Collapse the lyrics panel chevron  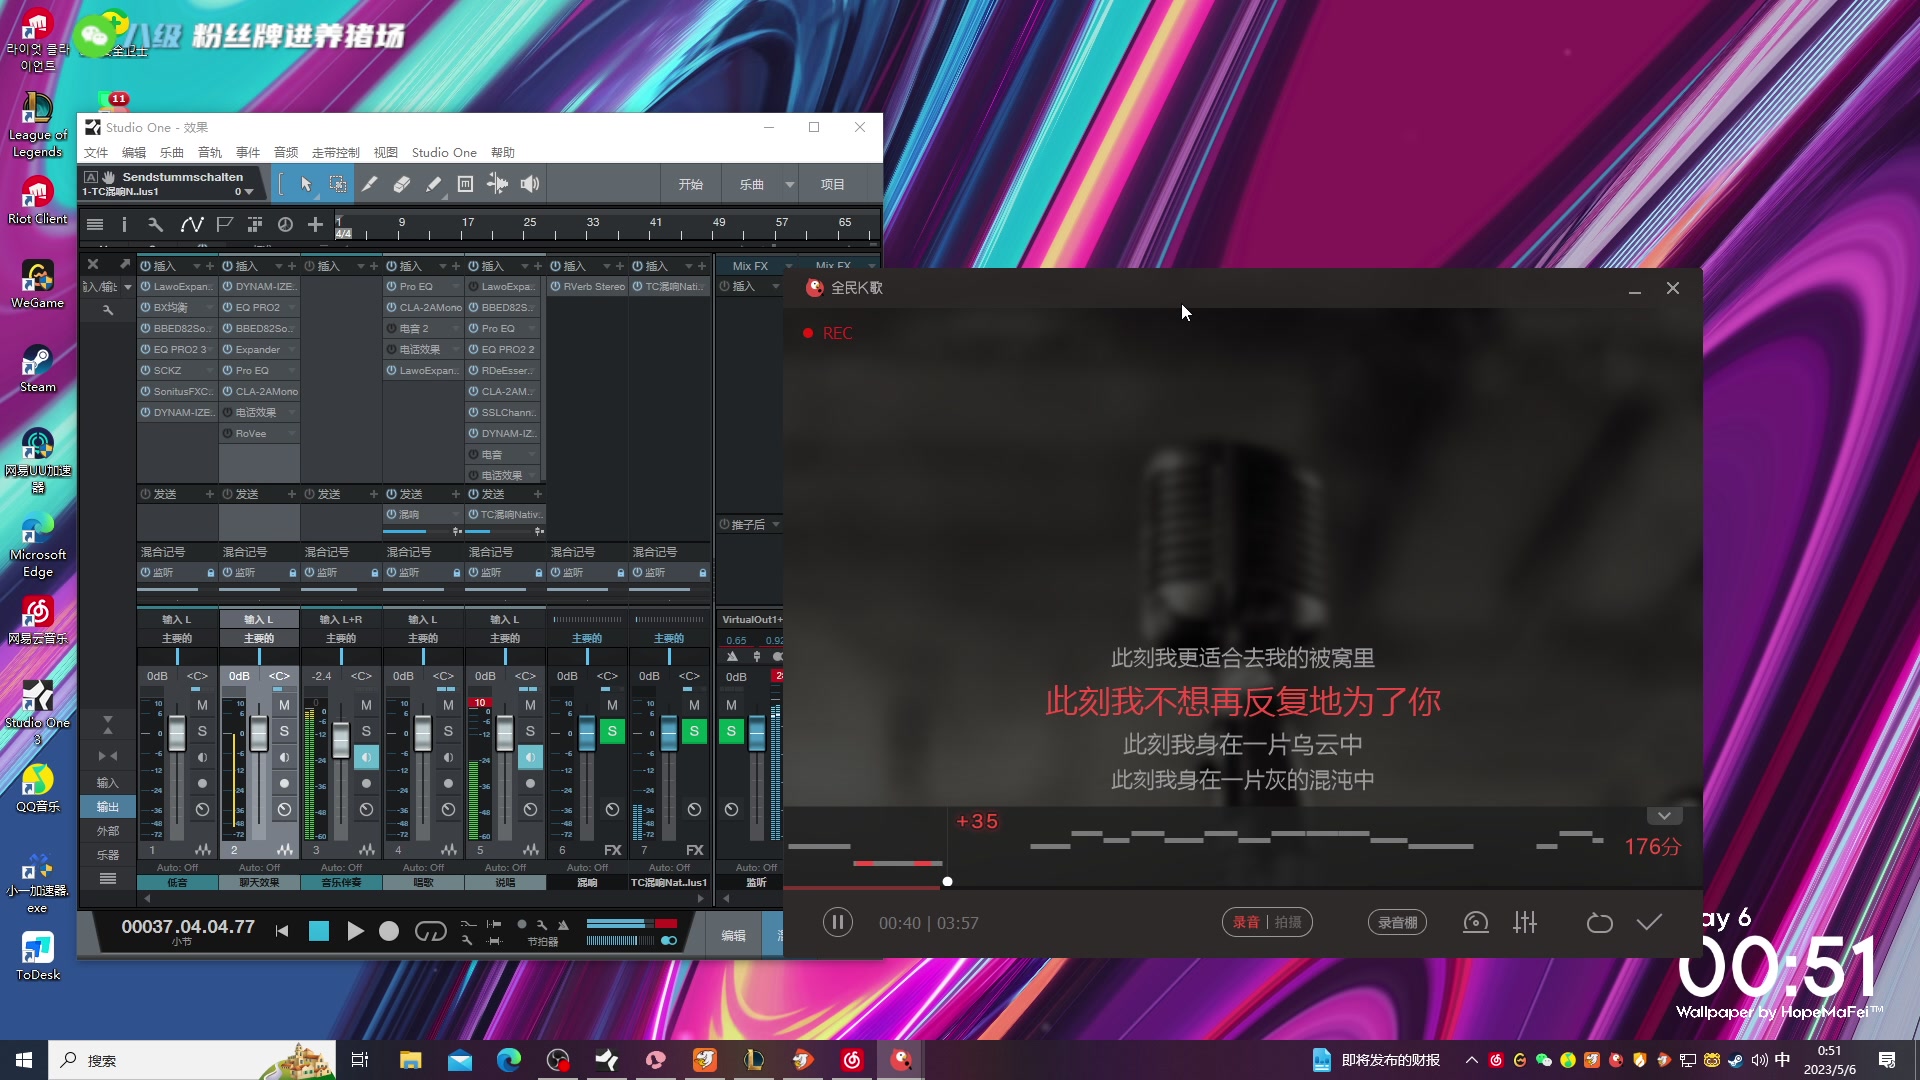coord(1664,816)
